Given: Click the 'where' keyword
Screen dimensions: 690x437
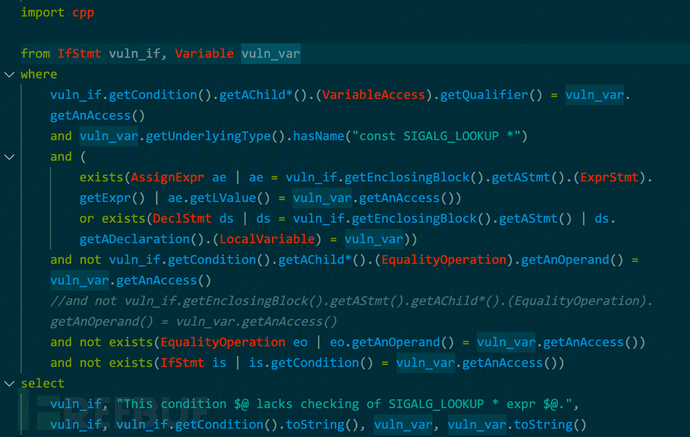Looking at the screenshot, I should (x=39, y=74).
